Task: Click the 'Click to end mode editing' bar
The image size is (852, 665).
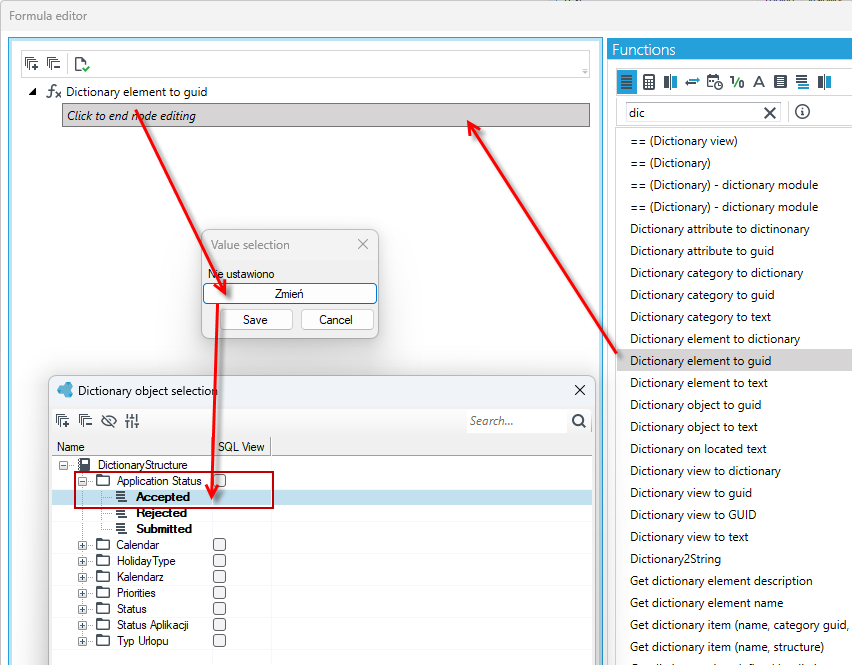Action: pos(325,115)
